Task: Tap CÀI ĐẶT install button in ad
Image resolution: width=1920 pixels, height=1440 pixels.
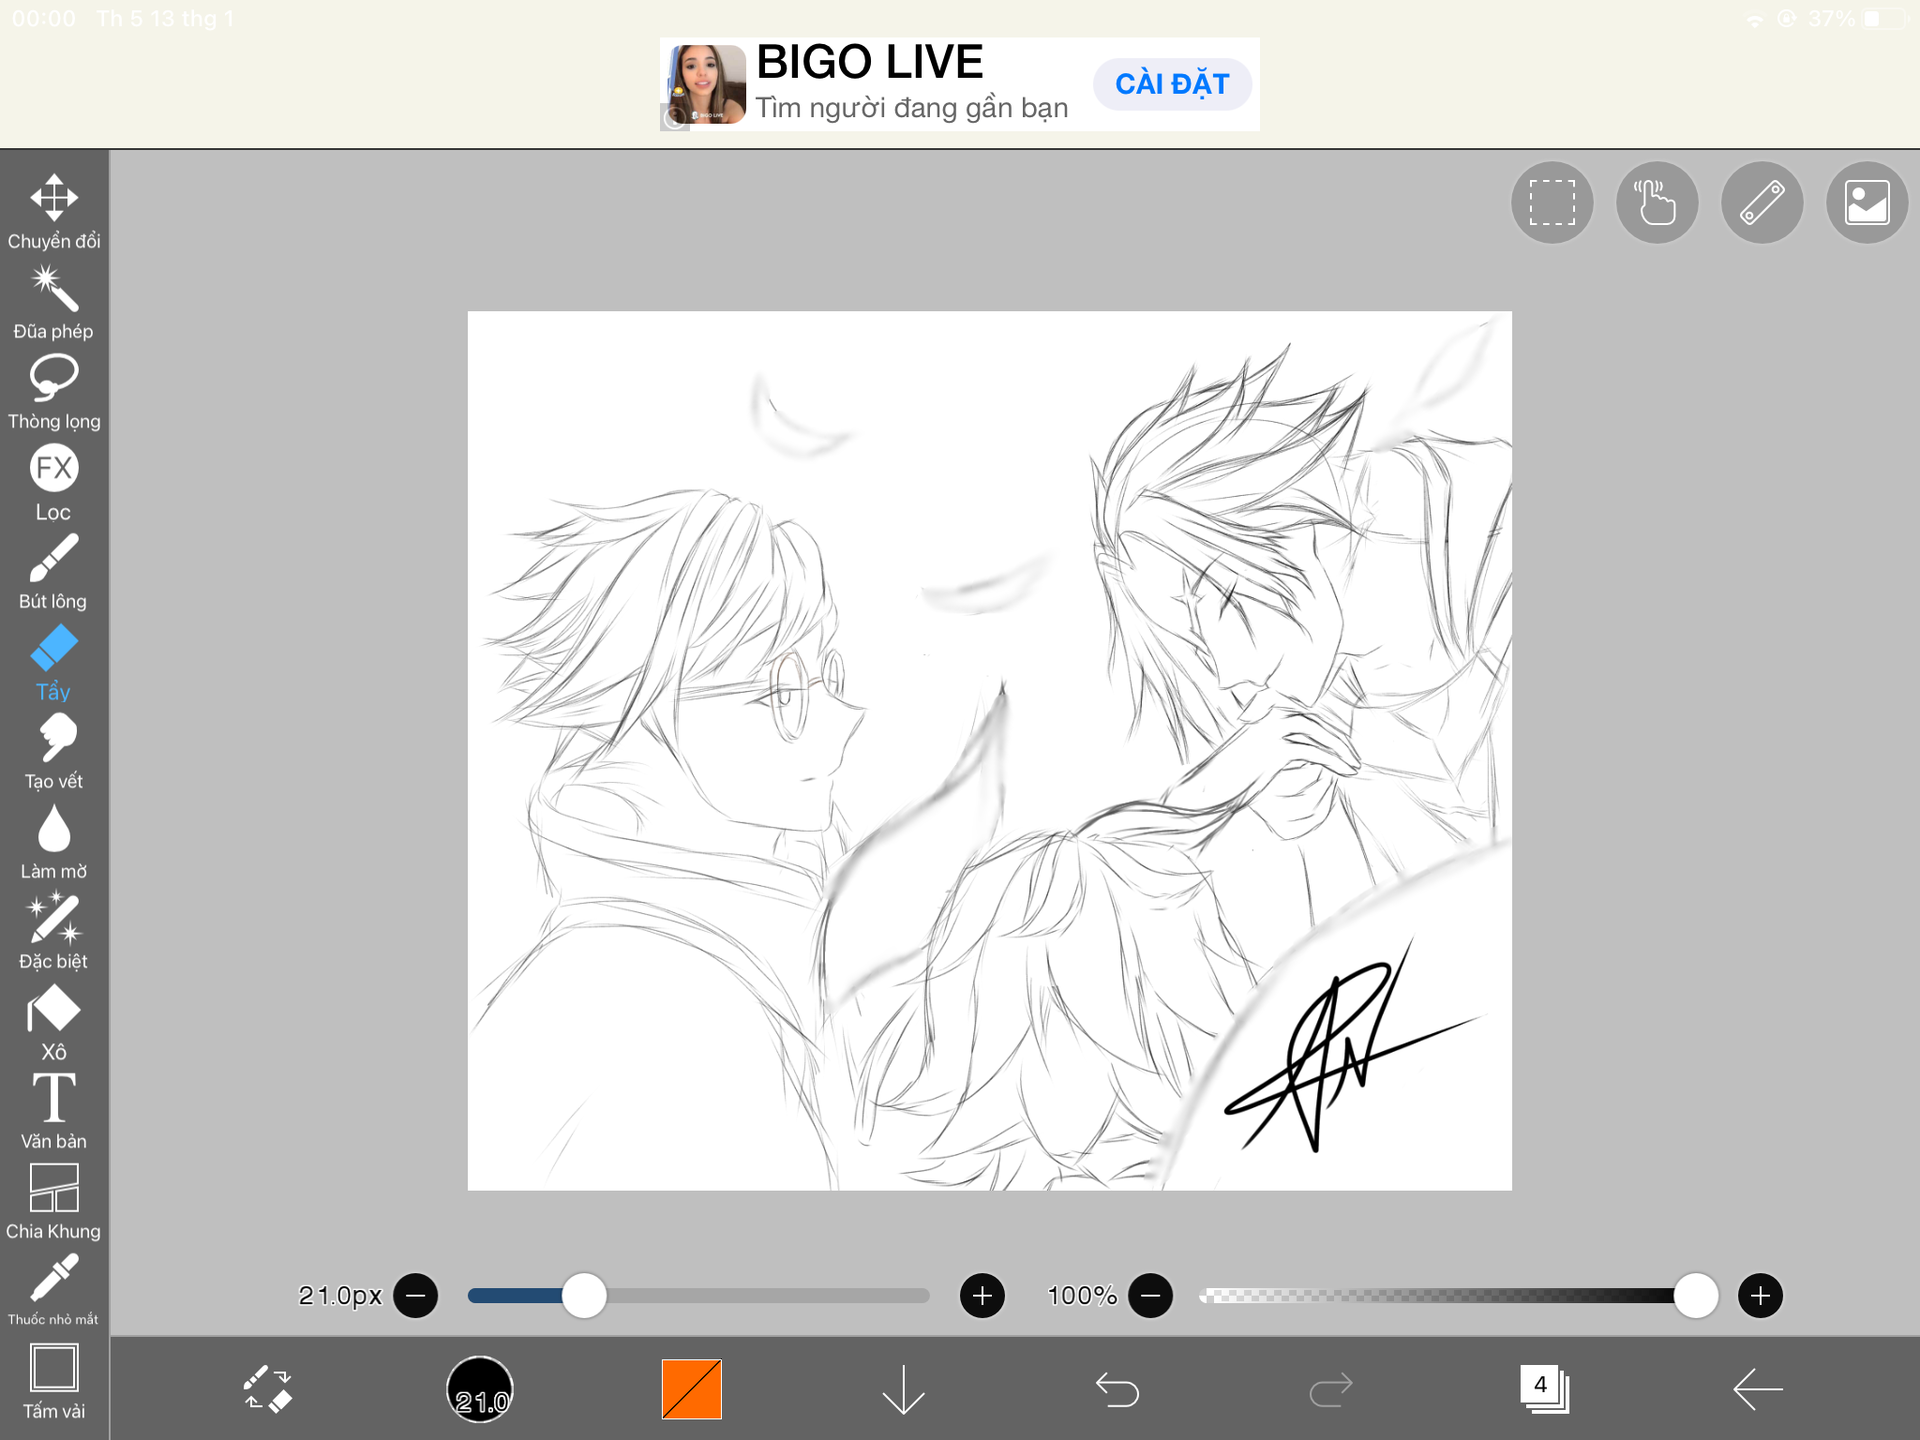Action: pos(1171,84)
